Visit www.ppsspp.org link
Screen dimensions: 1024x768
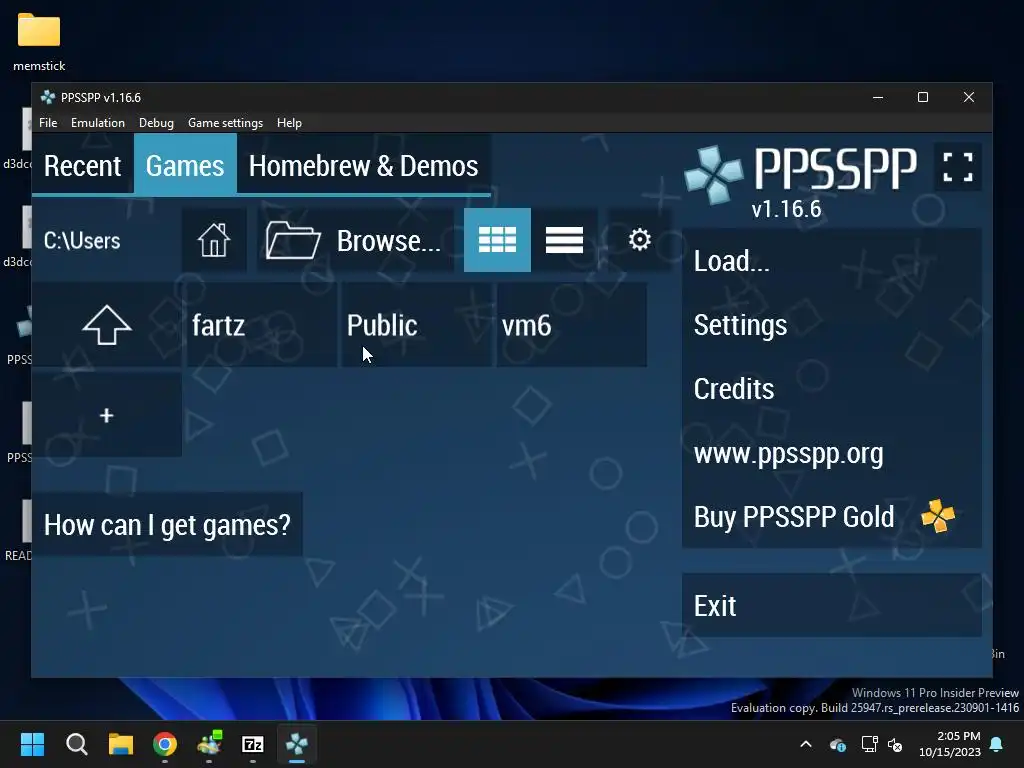[831, 453]
